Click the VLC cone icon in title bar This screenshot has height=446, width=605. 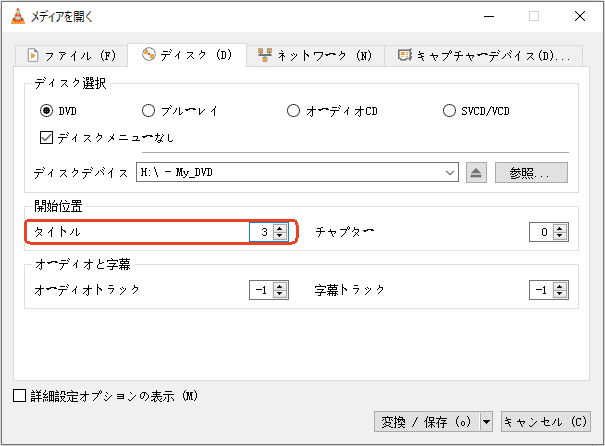coord(18,16)
